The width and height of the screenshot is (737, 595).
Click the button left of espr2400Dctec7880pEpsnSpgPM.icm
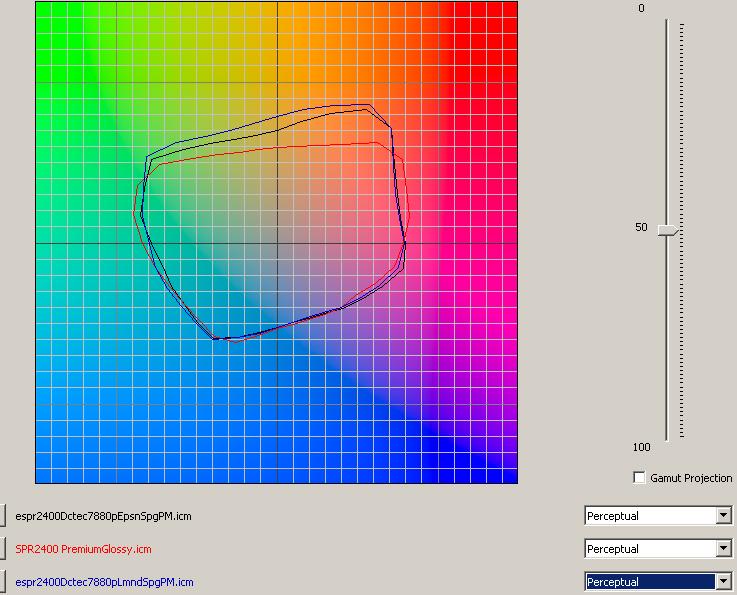(x=2, y=516)
